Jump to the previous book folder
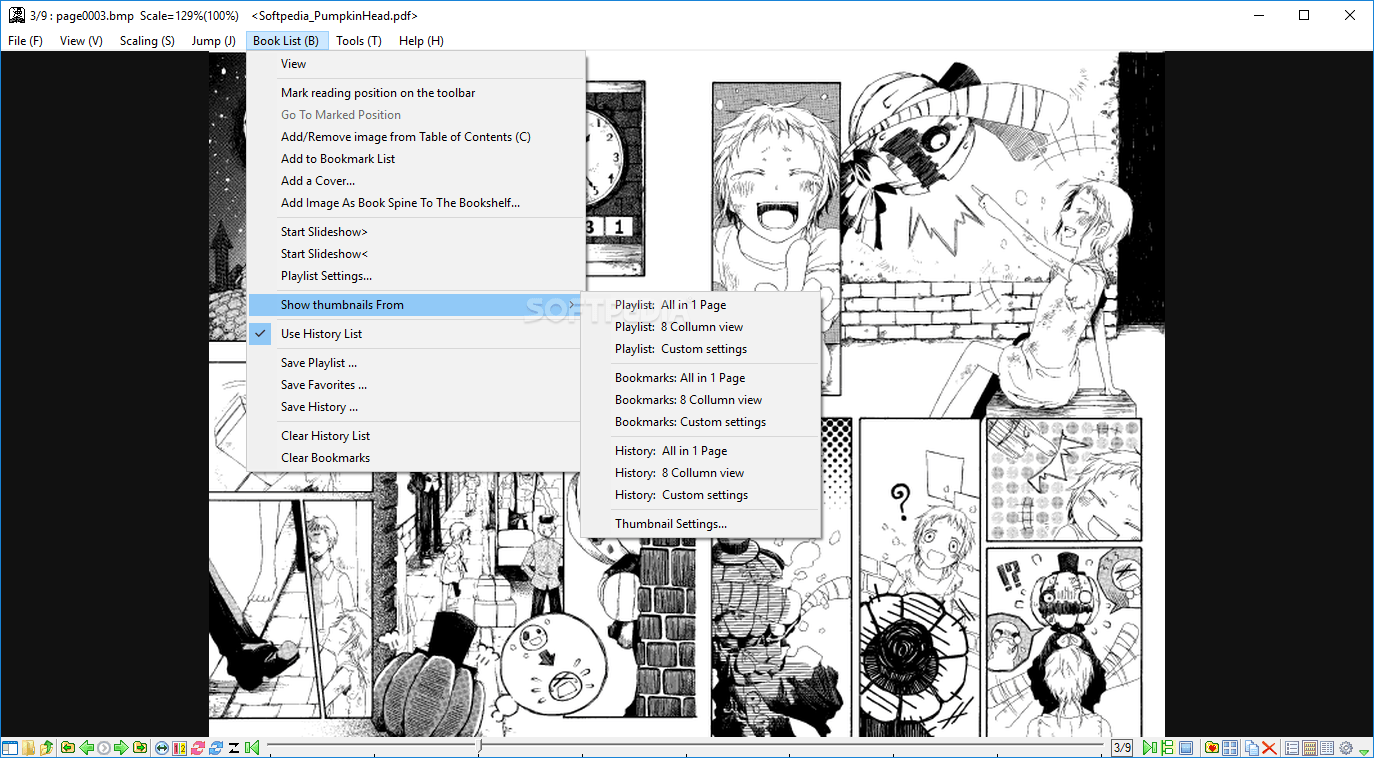Viewport: 1374px width, 758px height. [67, 747]
